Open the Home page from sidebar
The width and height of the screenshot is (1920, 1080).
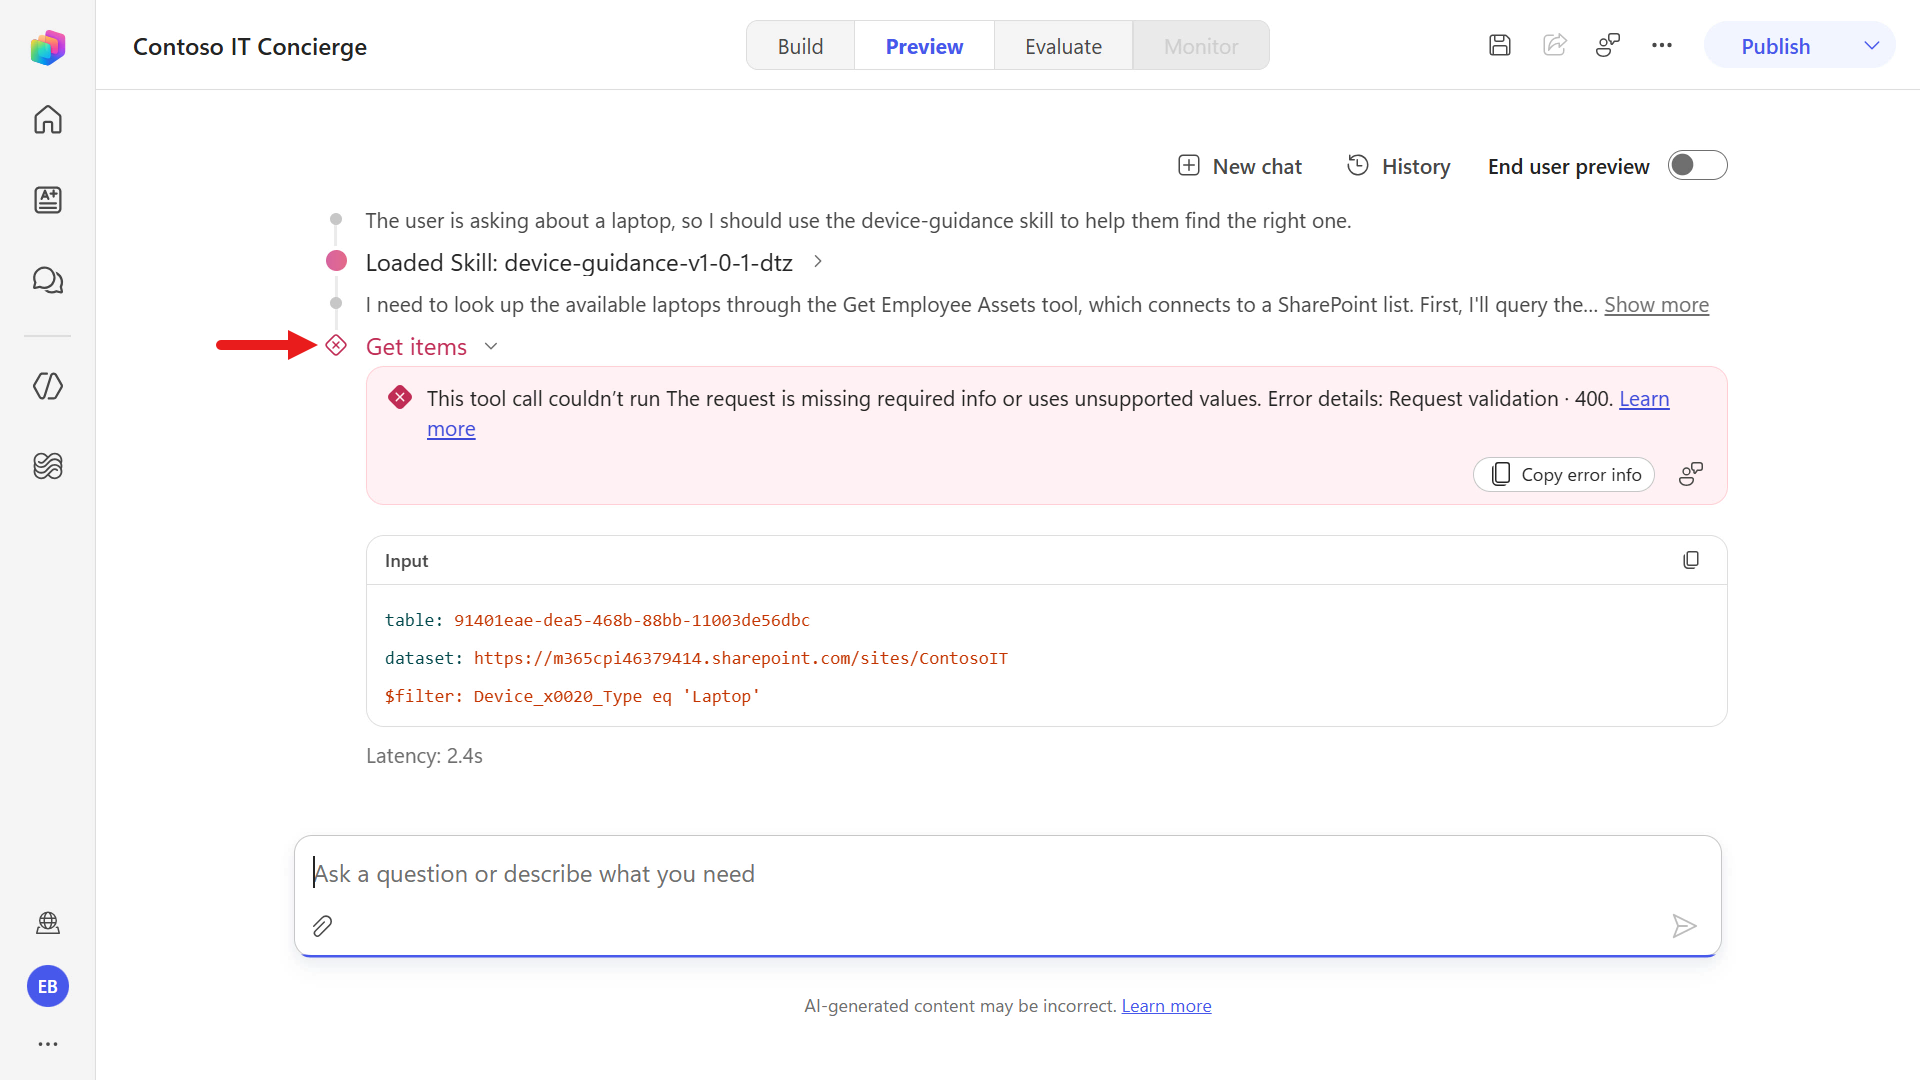coord(47,120)
